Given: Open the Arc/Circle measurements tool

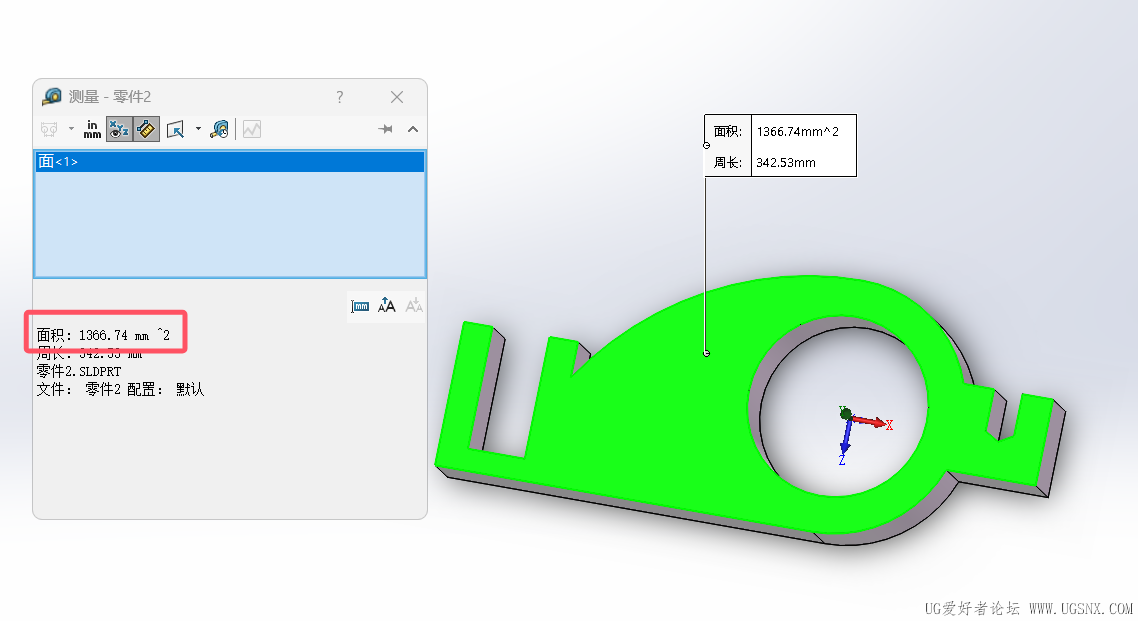Looking at the screenshot, I should (x=49, y=130).
